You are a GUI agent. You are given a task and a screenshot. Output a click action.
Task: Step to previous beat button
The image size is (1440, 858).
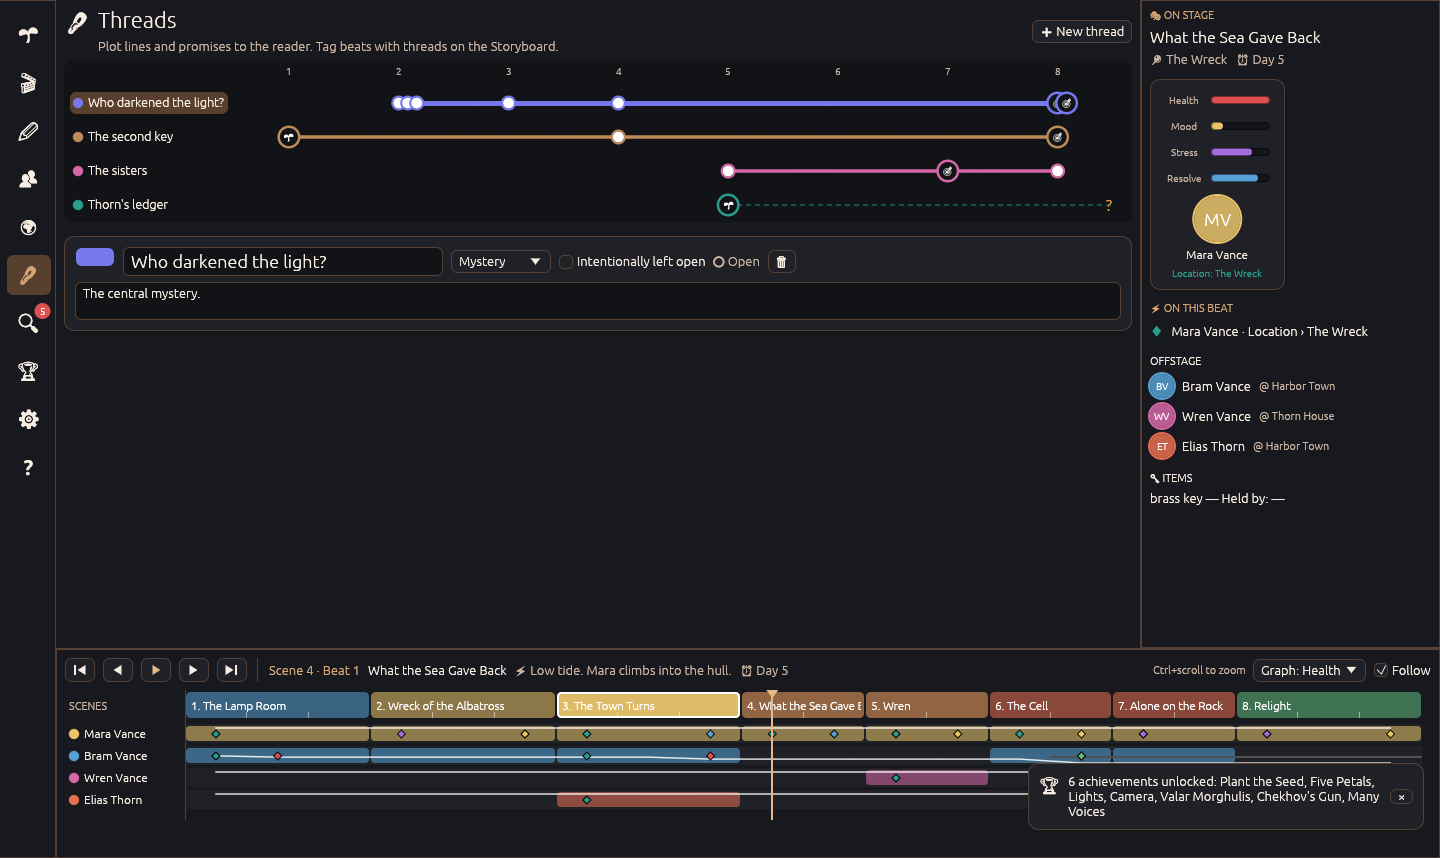coord(118,670)
